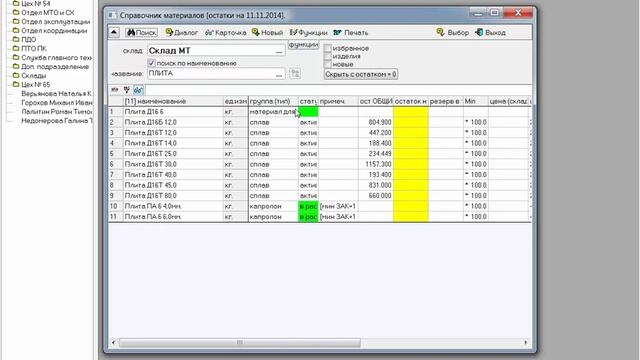
Task: Click the collapse arrow button left of Поиск
Action: [114, 32]
